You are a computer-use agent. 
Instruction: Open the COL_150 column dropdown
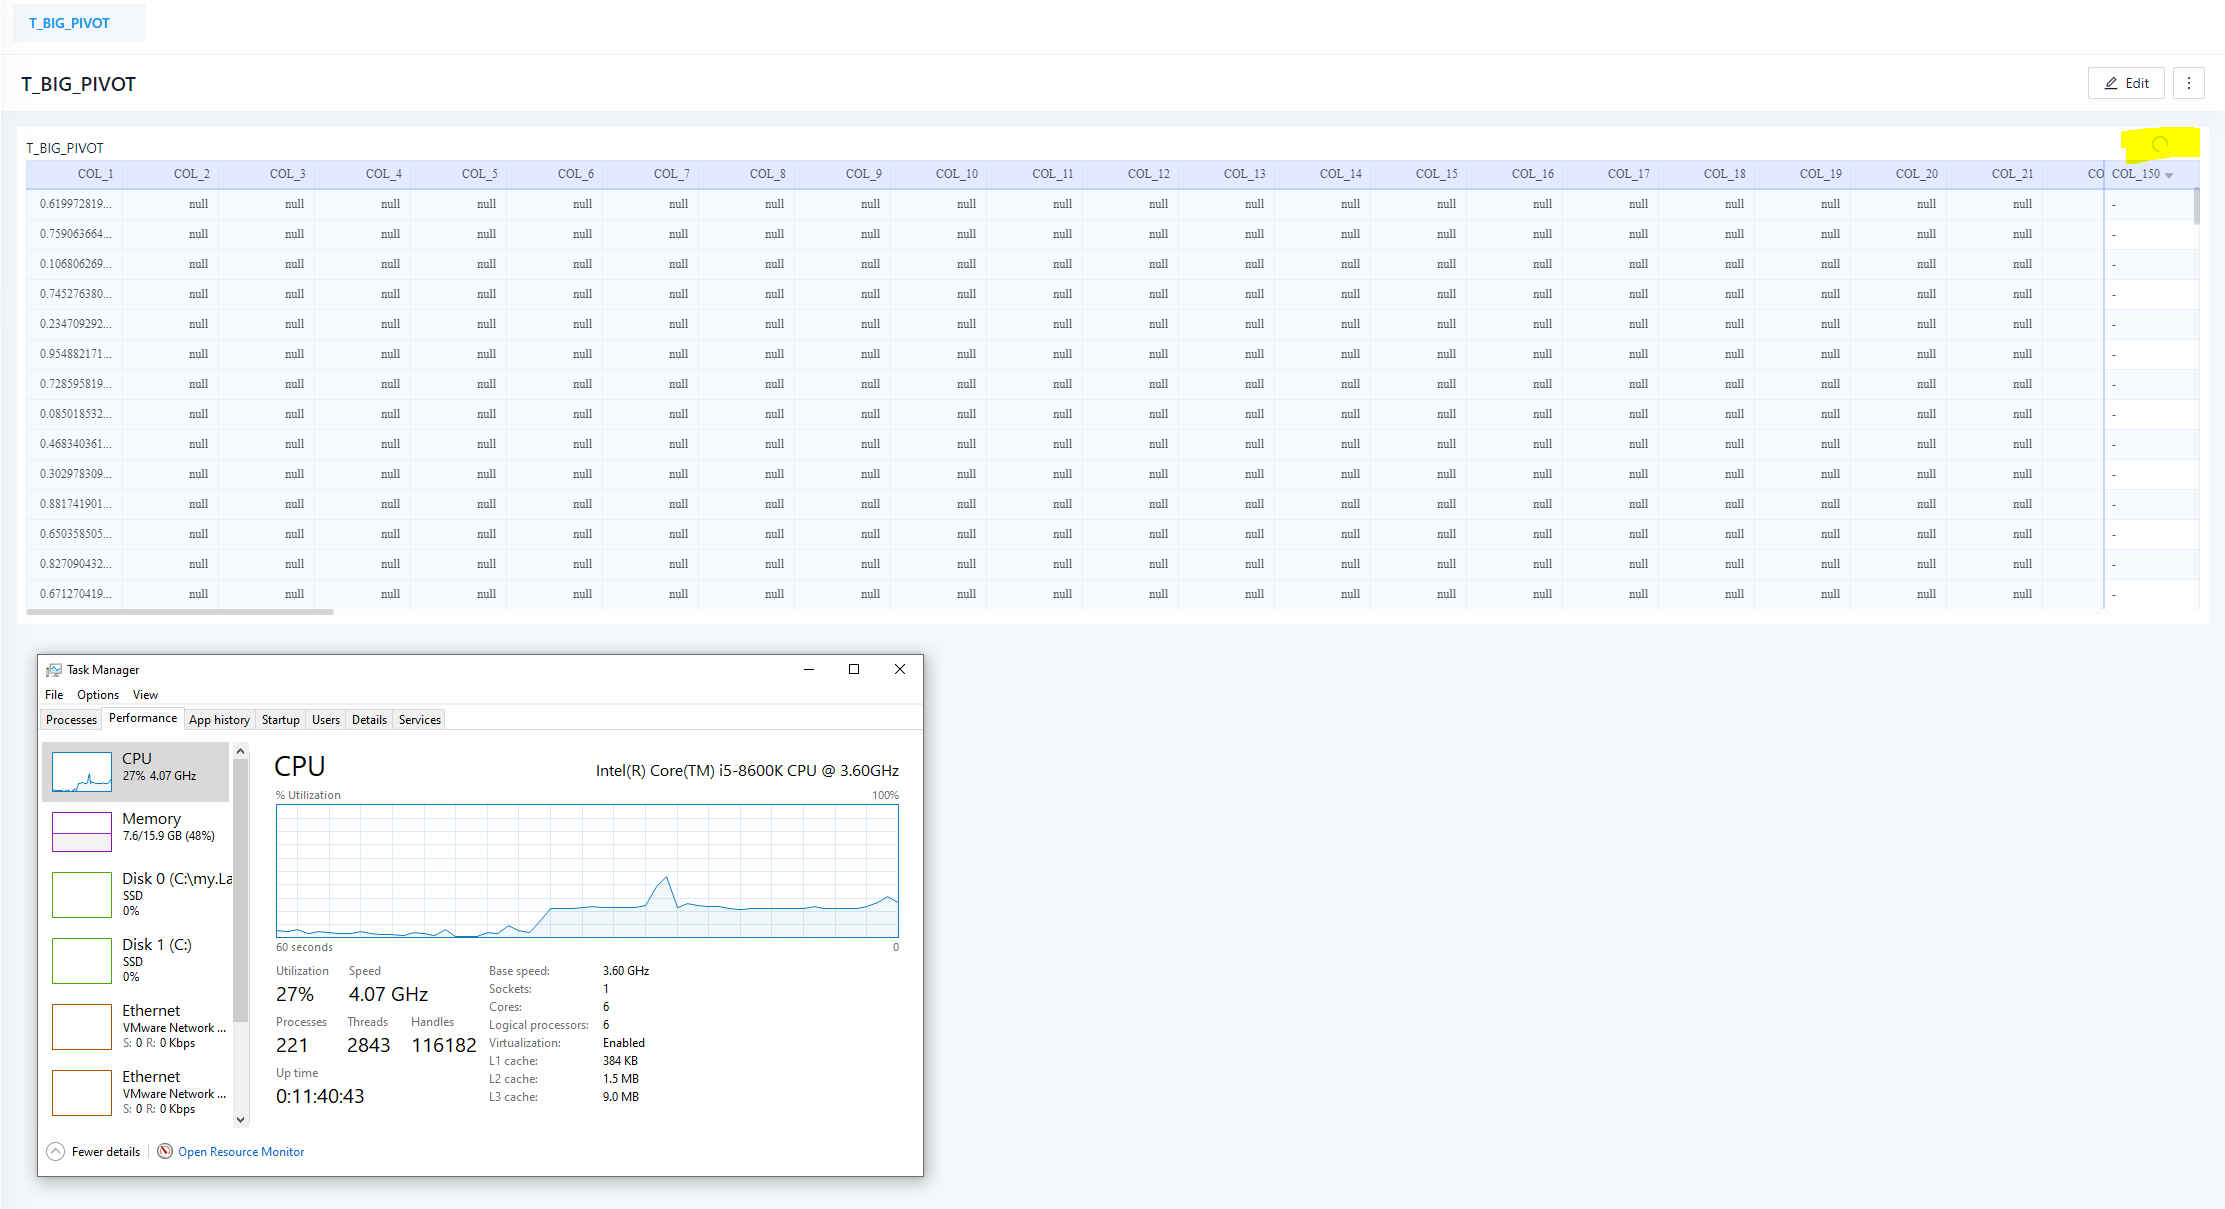click(x=2168, y=174)
